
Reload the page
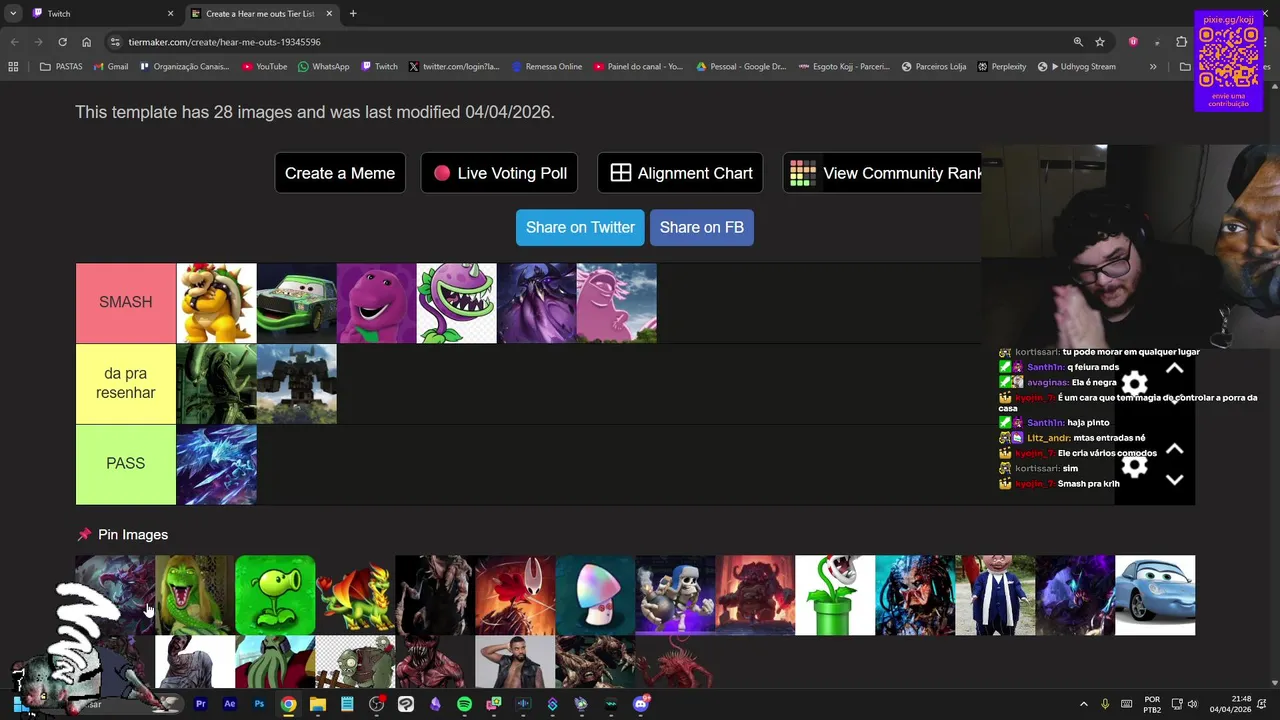pyautogui.click(x=62, y=42)
